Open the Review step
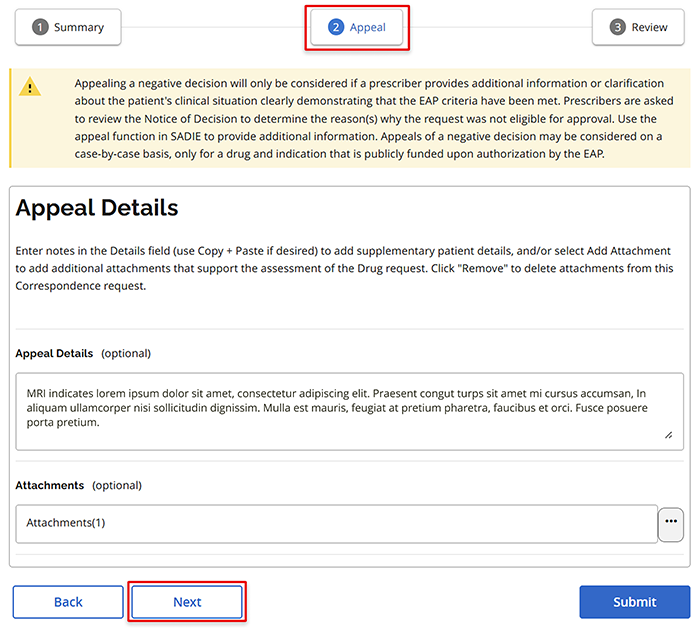This screenshot has width=700, height=630. pyautogui.click(x=638, y=27)
